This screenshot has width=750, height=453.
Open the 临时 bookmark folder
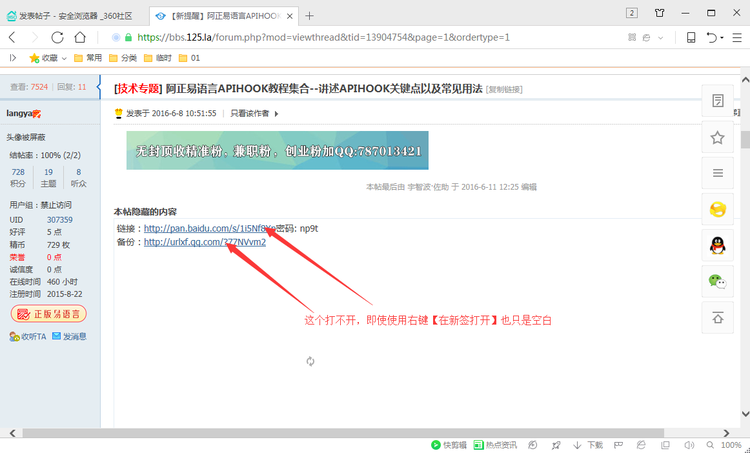157,58
